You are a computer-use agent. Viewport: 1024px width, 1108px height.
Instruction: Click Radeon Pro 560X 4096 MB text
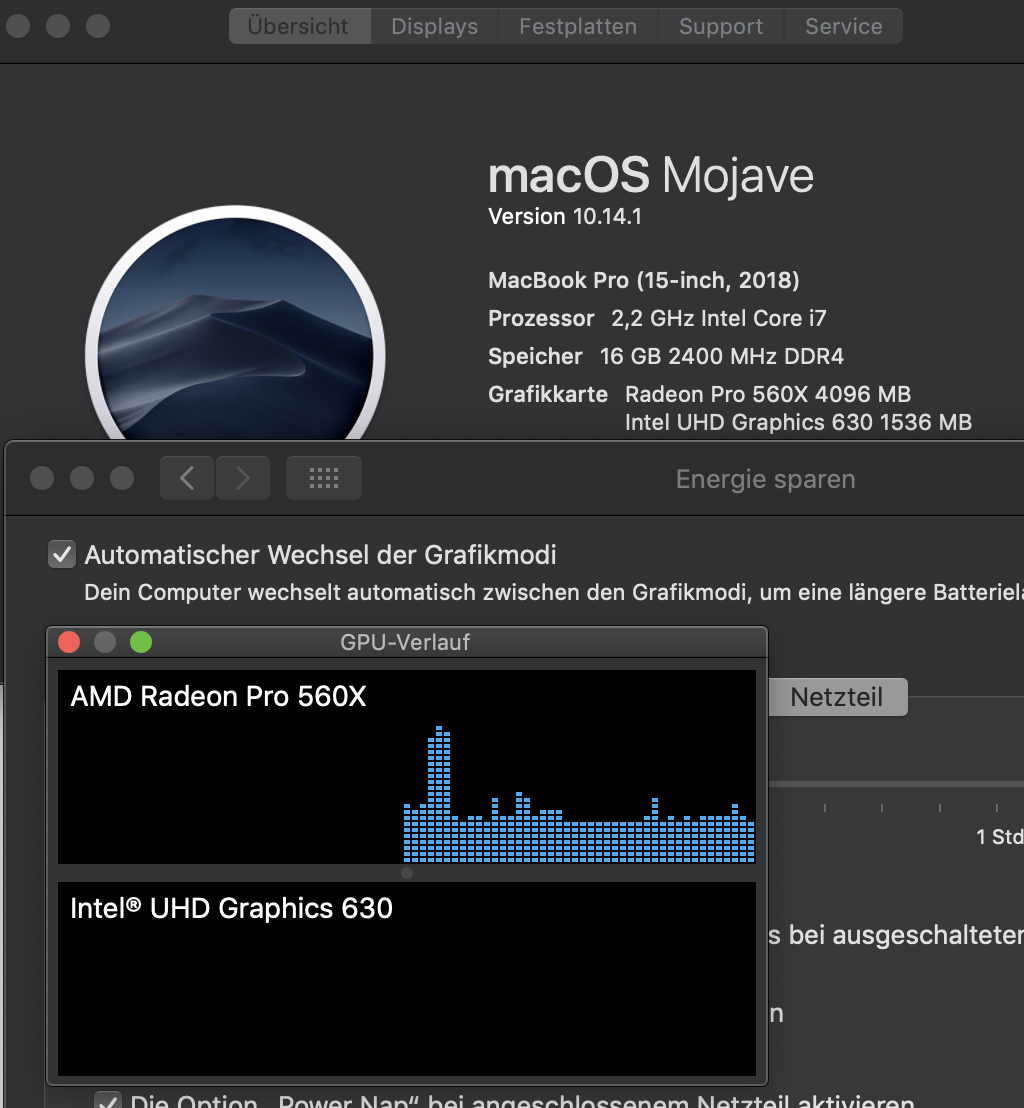pyautogui.click(x=768, y=394)
